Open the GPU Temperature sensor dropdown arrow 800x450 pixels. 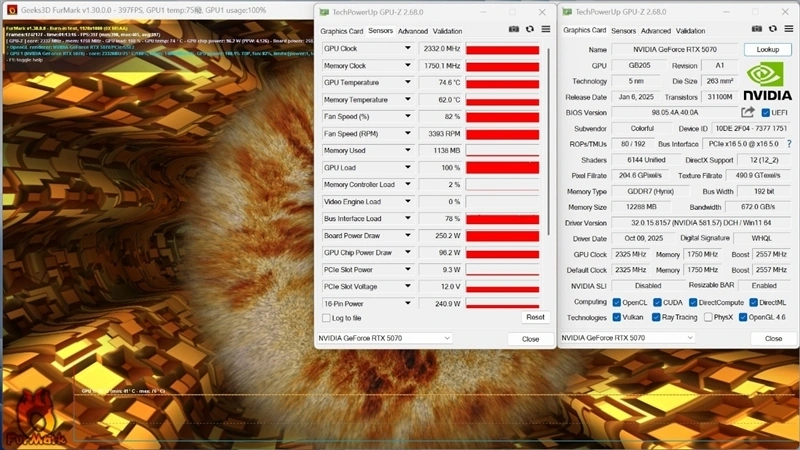[408, 83]
